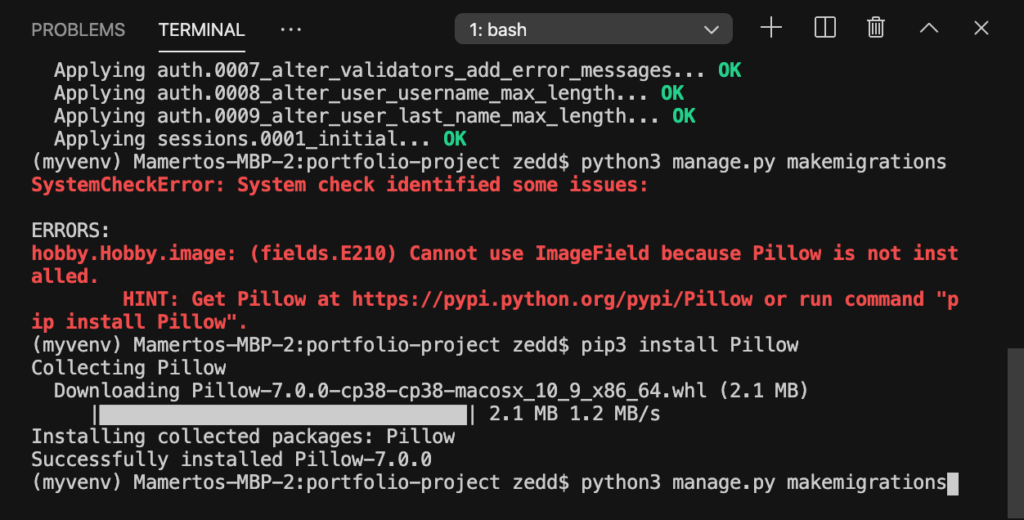Viewport: 1024px width, 520px height.
Task: Close the terminal panel
Action: click(x=981, y=28)
